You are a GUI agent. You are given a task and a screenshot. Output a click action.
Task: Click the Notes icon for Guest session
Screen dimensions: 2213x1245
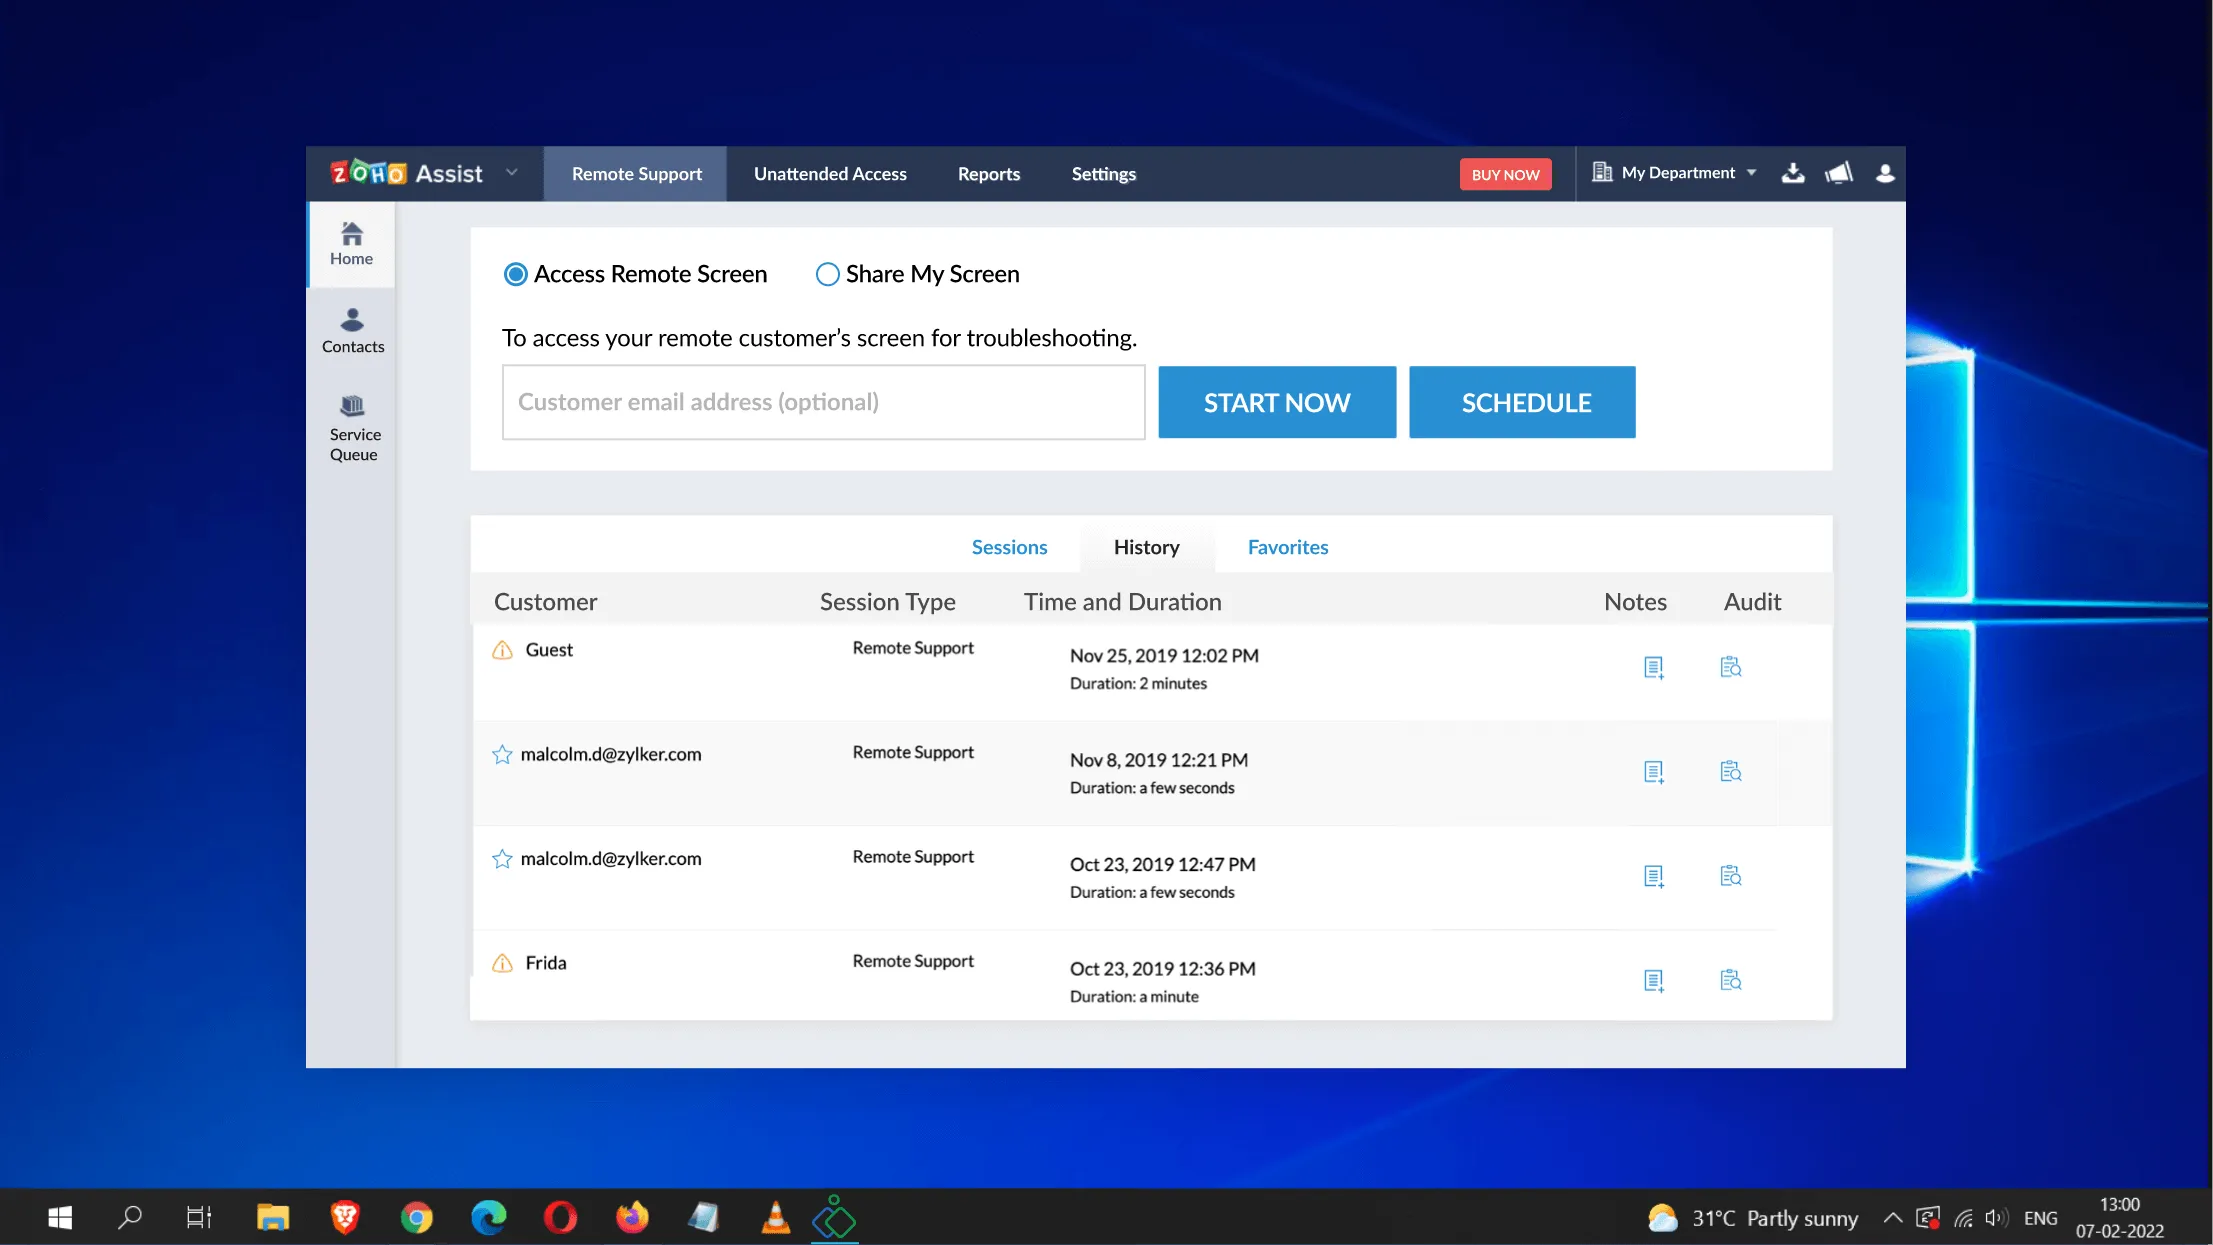[1652, 666]
